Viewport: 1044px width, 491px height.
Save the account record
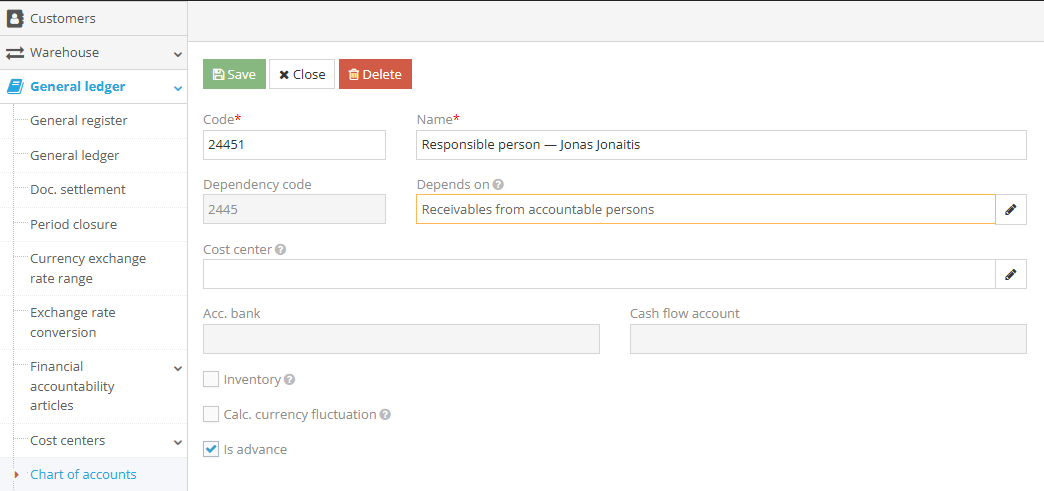point(234,75)
